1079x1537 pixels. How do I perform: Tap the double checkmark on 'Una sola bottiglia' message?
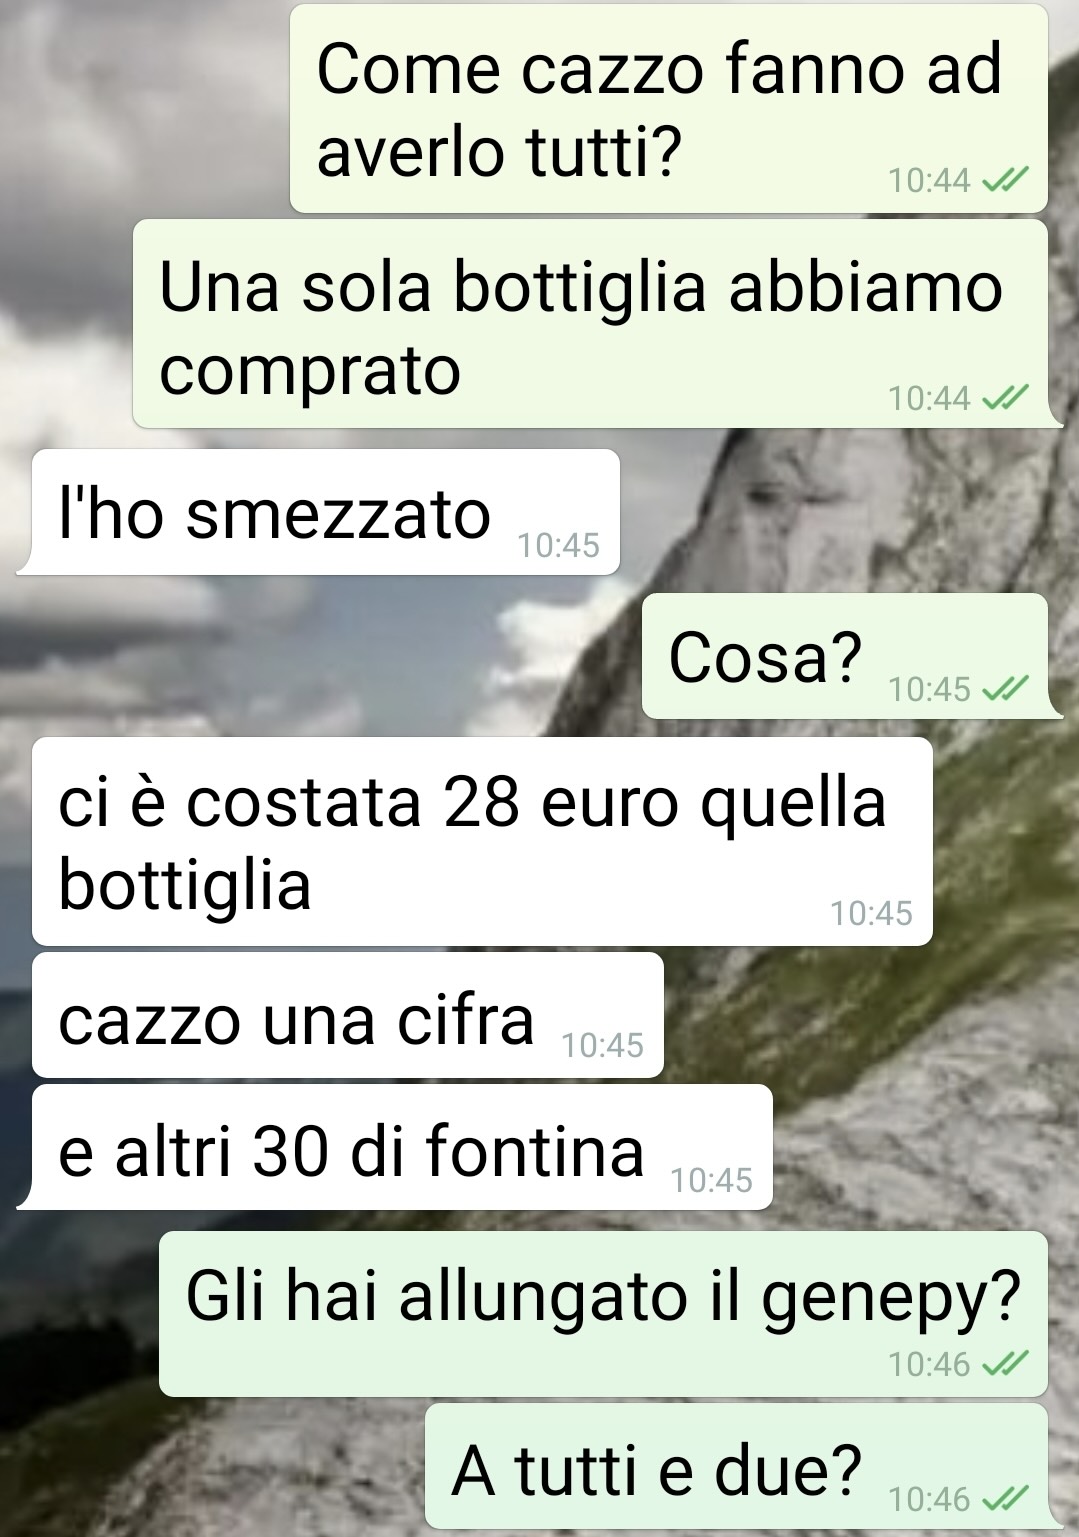(1005, 398)
